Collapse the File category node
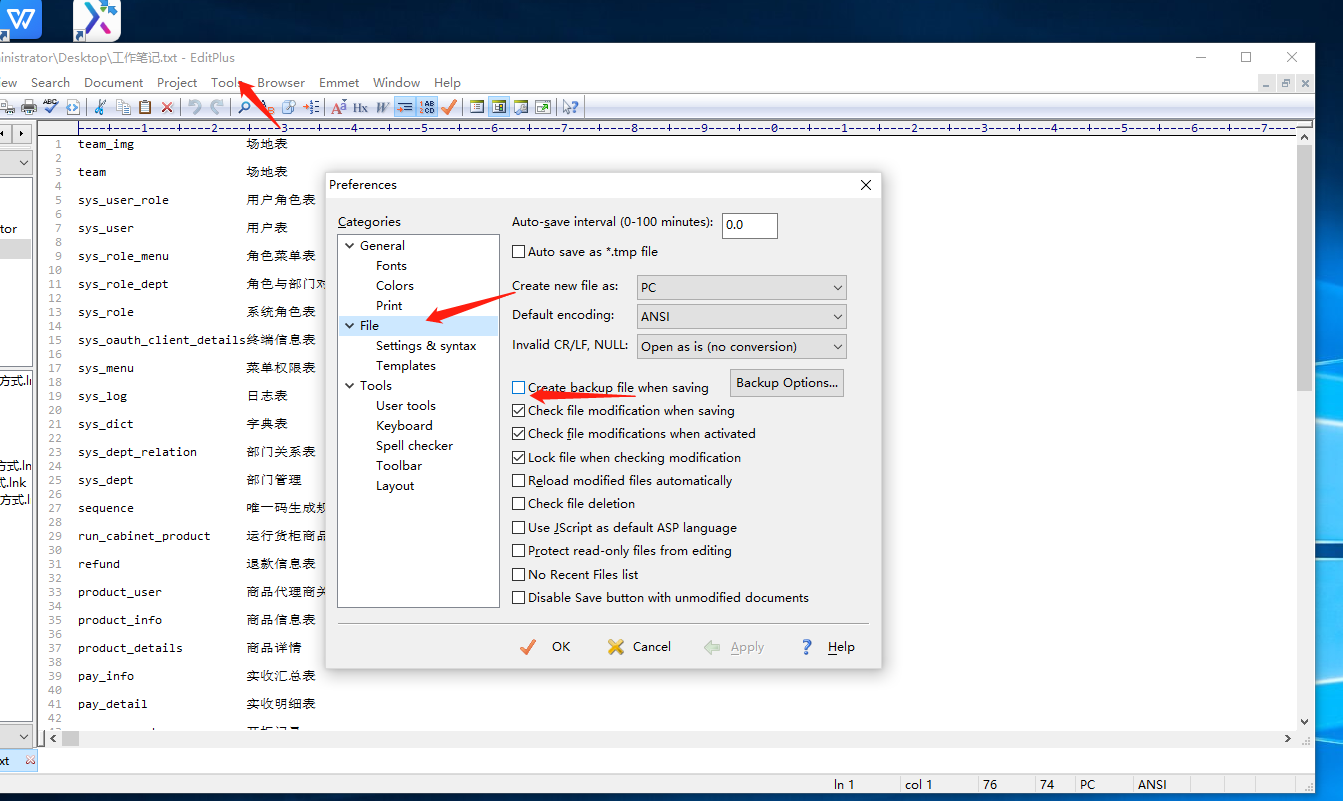 (349, 325)
